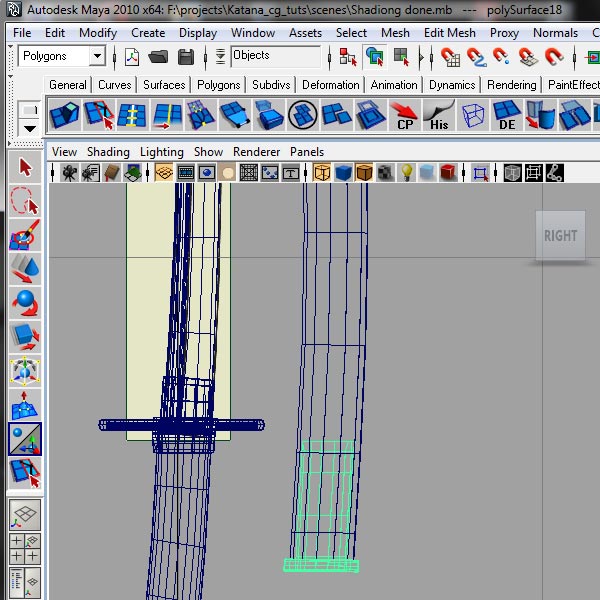600x600 pixels.
Task: Open the Edit Mesh menu
Action: click(x=450, y=33)
